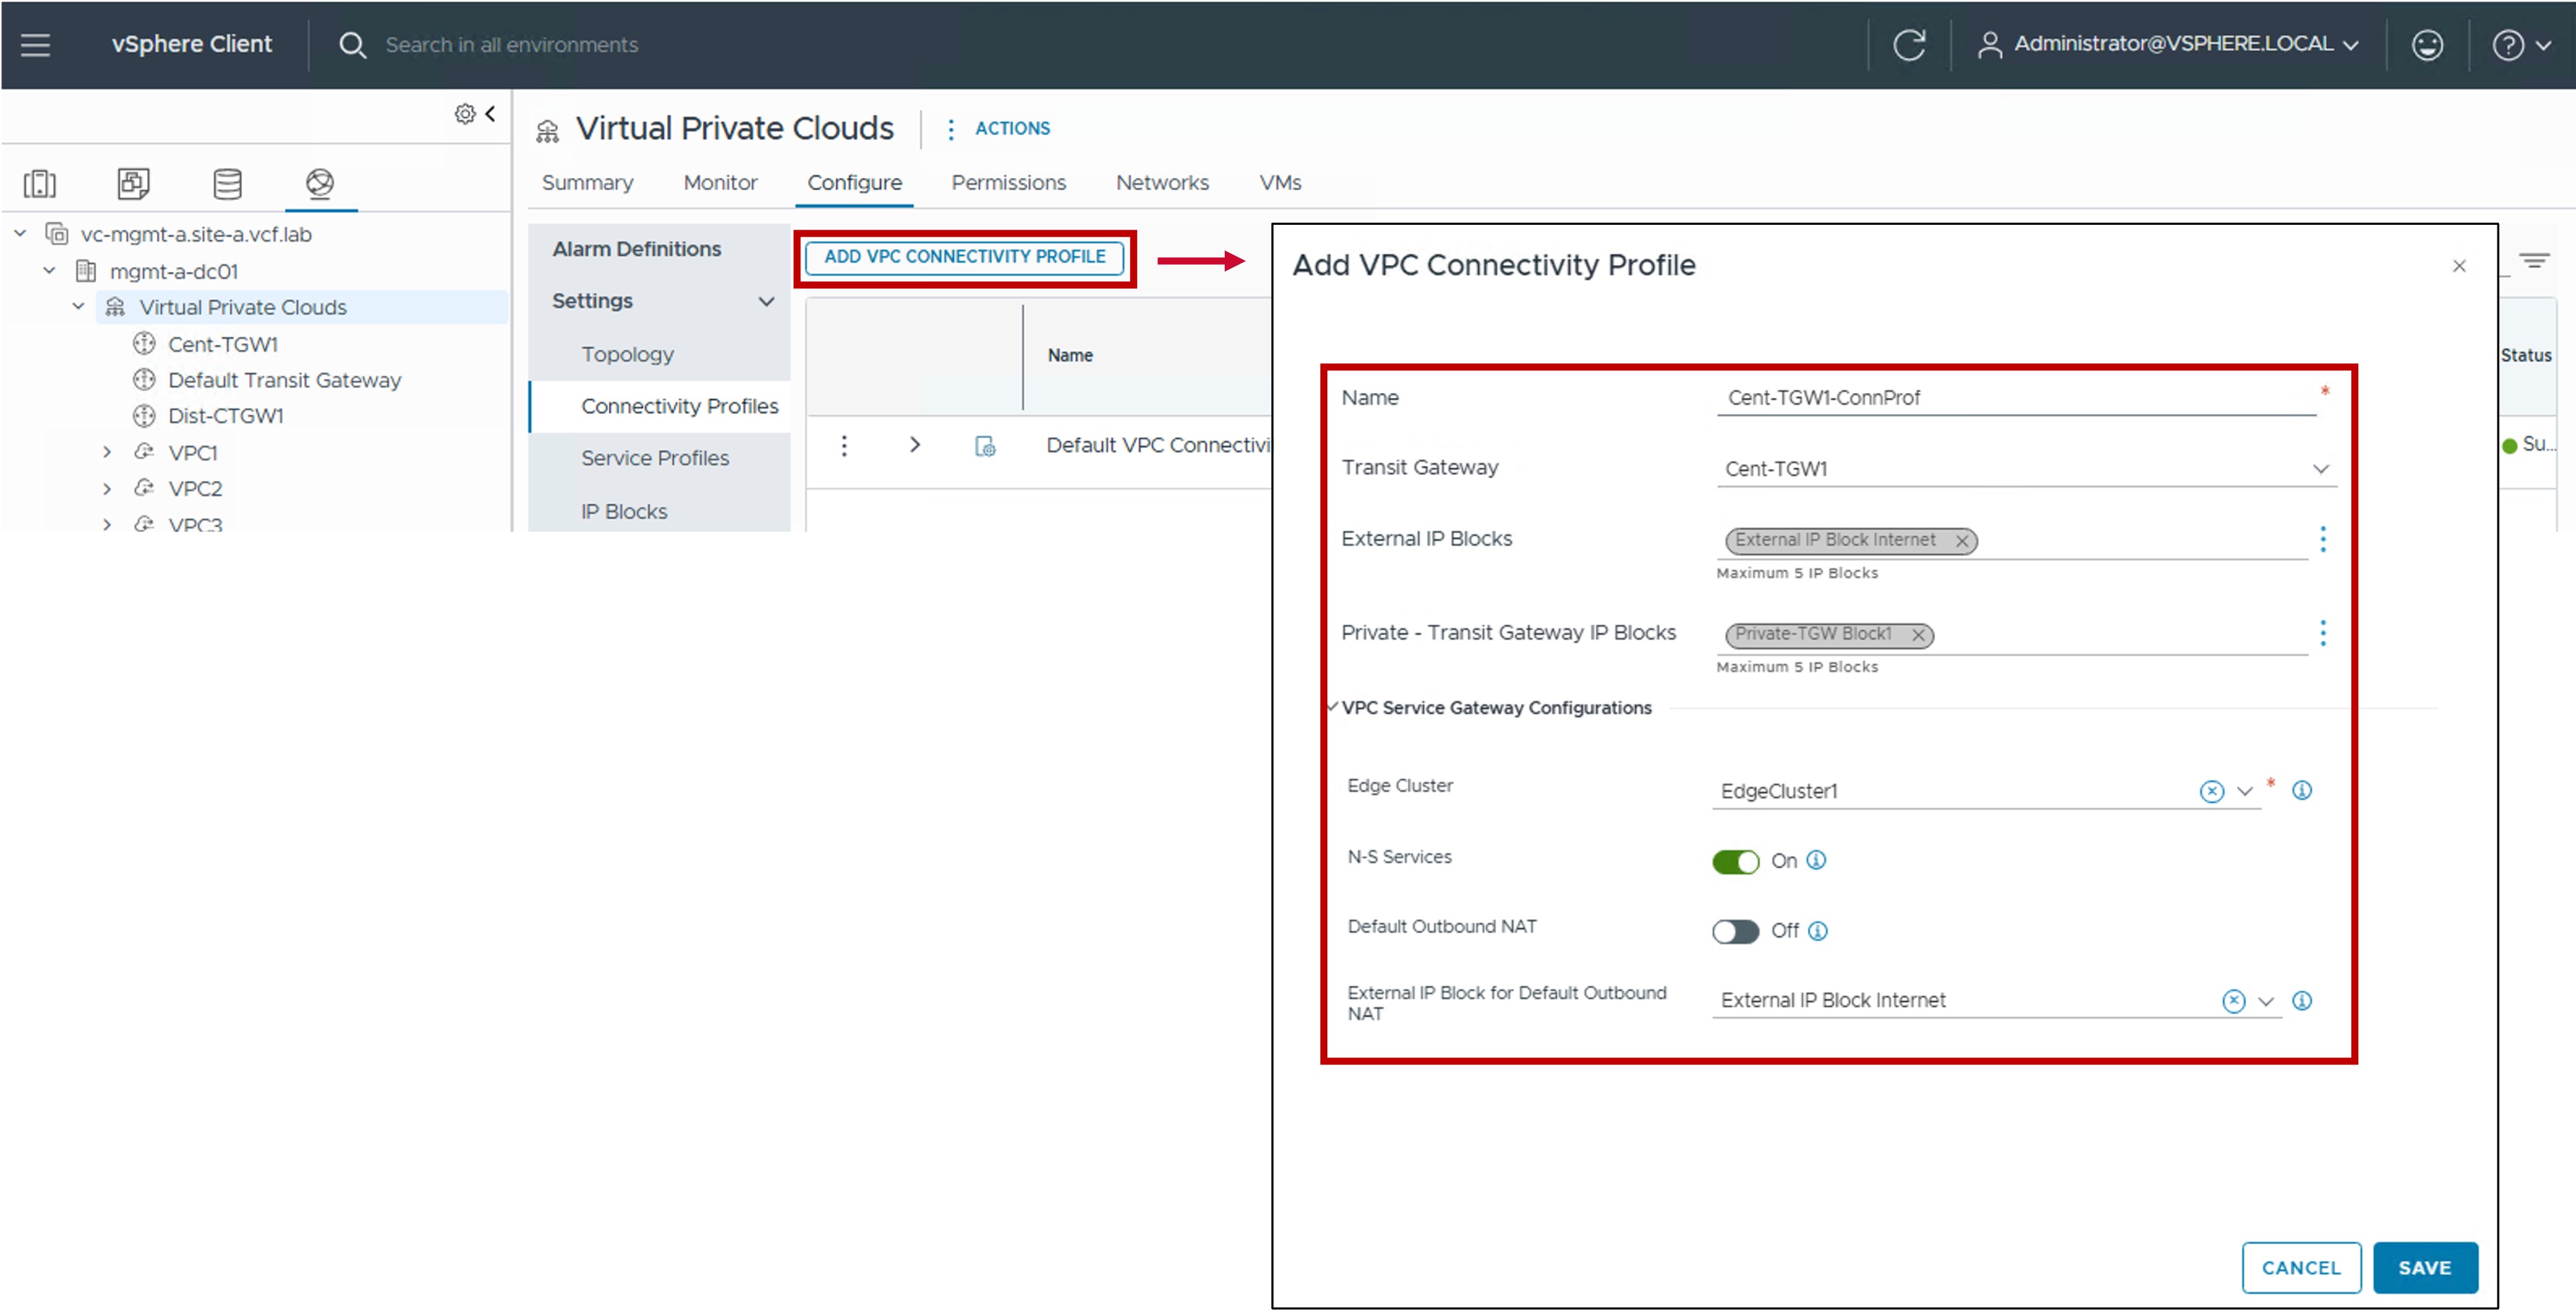Open the navigator settings gear
This screenshot has height=1312, width=2576.
pos(465,114)
